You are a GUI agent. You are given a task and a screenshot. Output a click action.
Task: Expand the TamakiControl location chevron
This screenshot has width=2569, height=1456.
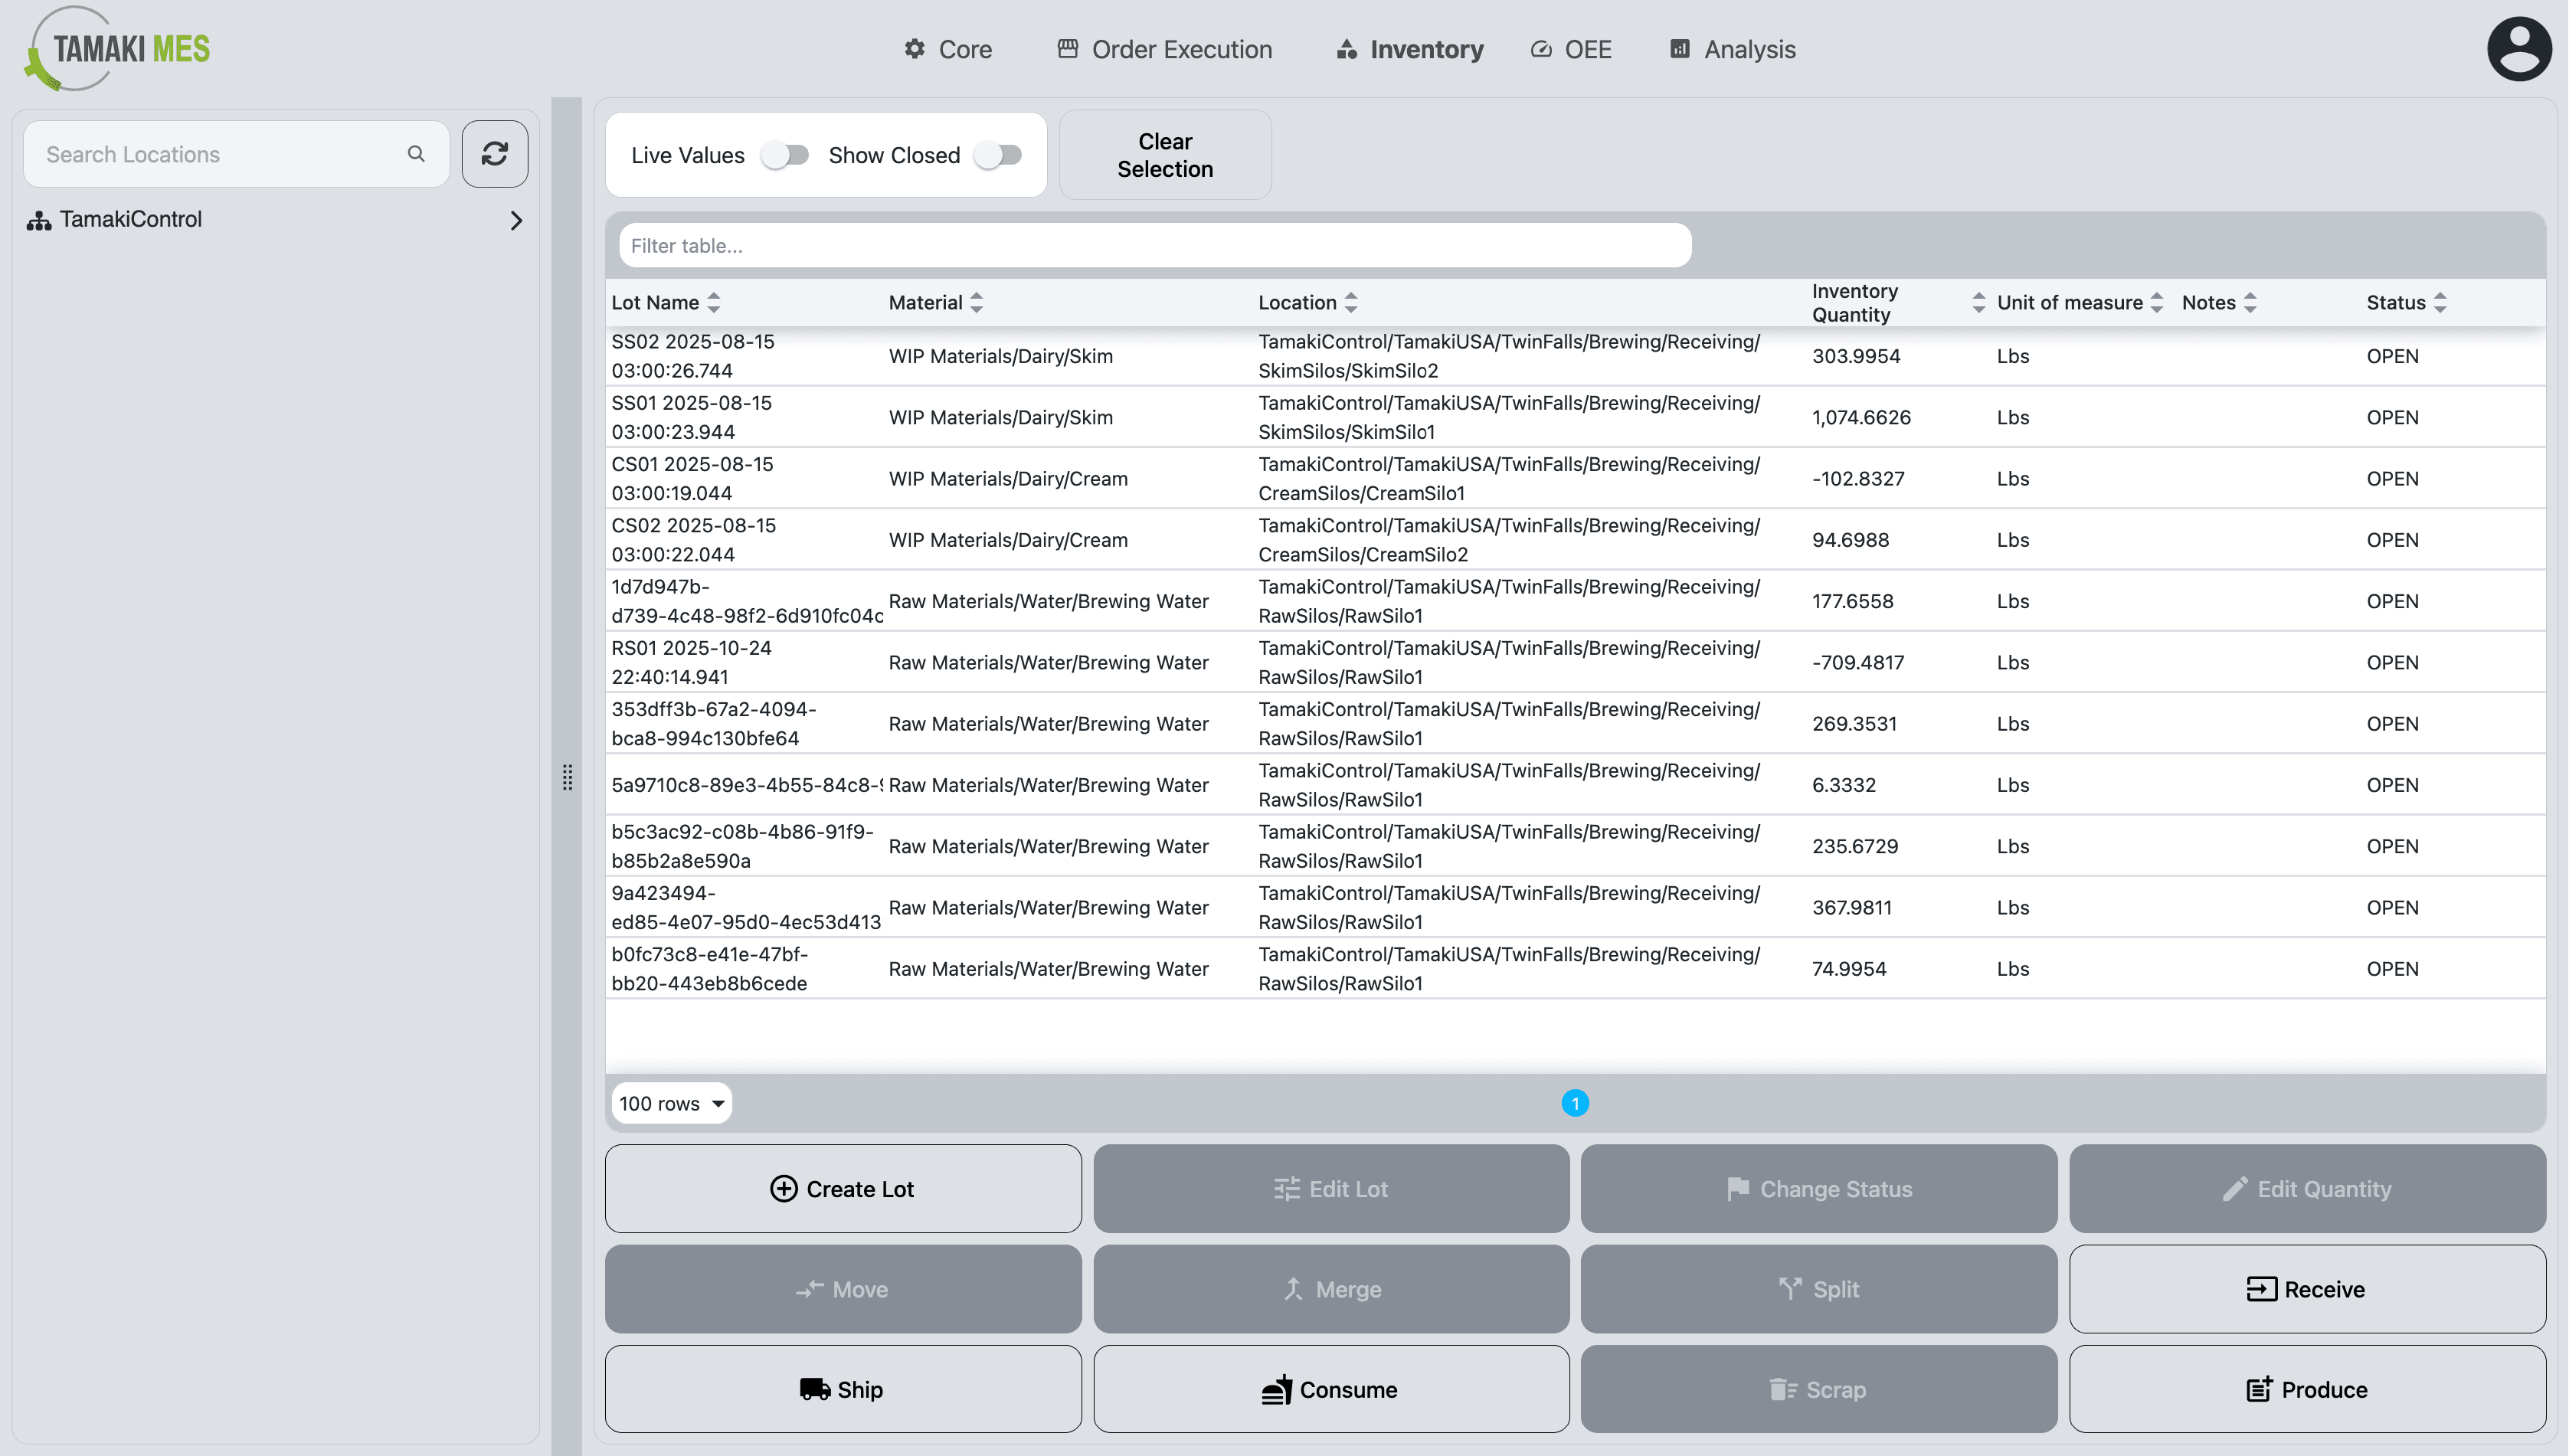coord(516,220)
